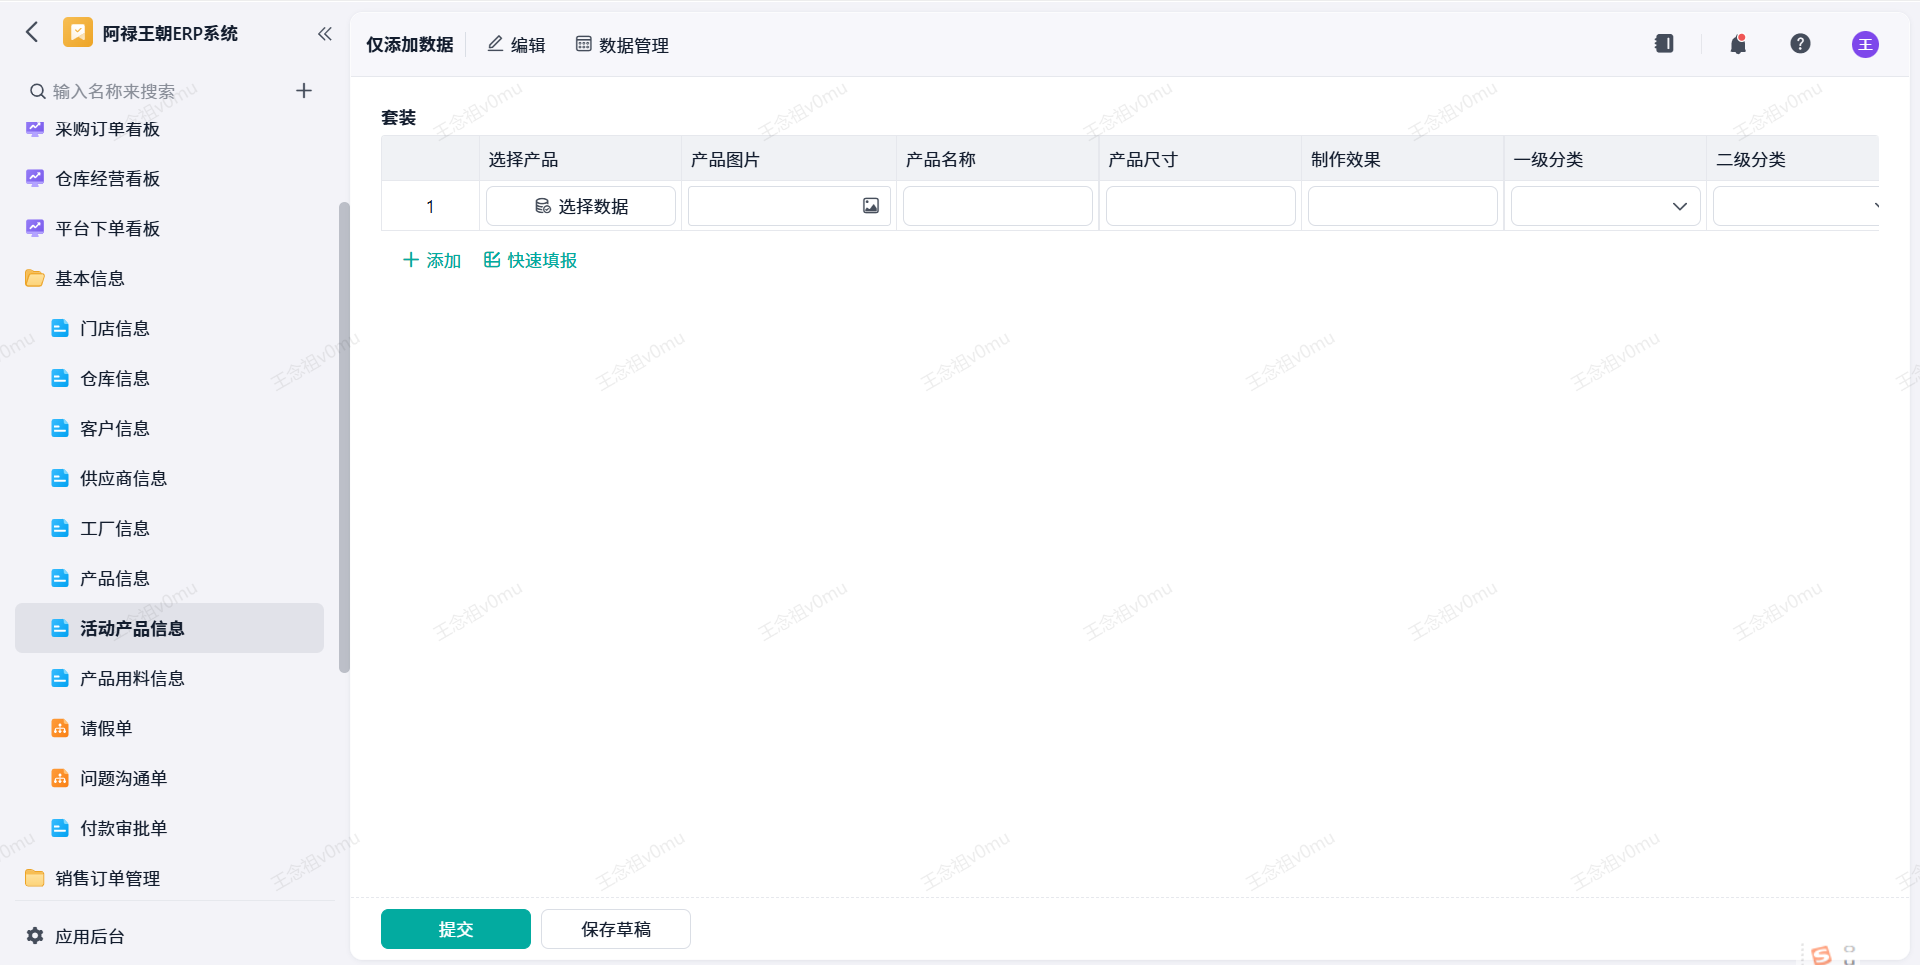Click the 应用后台 gear icon
Screen dimensions: 1920x965
(35, 936)
